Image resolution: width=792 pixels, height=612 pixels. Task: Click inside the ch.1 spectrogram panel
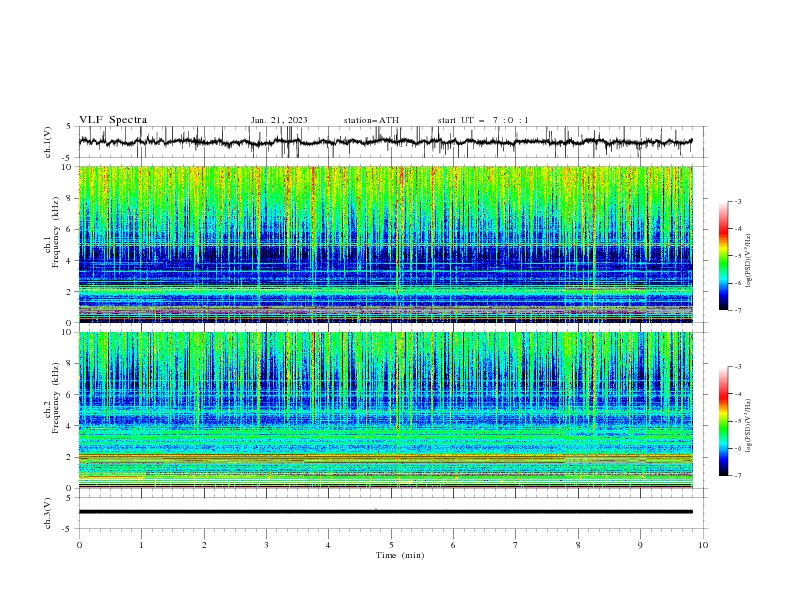pyautogui.click(x=385, y=244)
